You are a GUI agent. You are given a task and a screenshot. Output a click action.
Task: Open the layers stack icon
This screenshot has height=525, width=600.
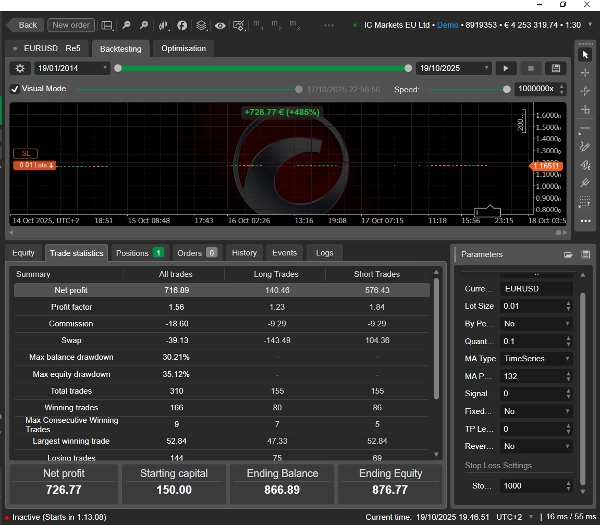point(201,25)
